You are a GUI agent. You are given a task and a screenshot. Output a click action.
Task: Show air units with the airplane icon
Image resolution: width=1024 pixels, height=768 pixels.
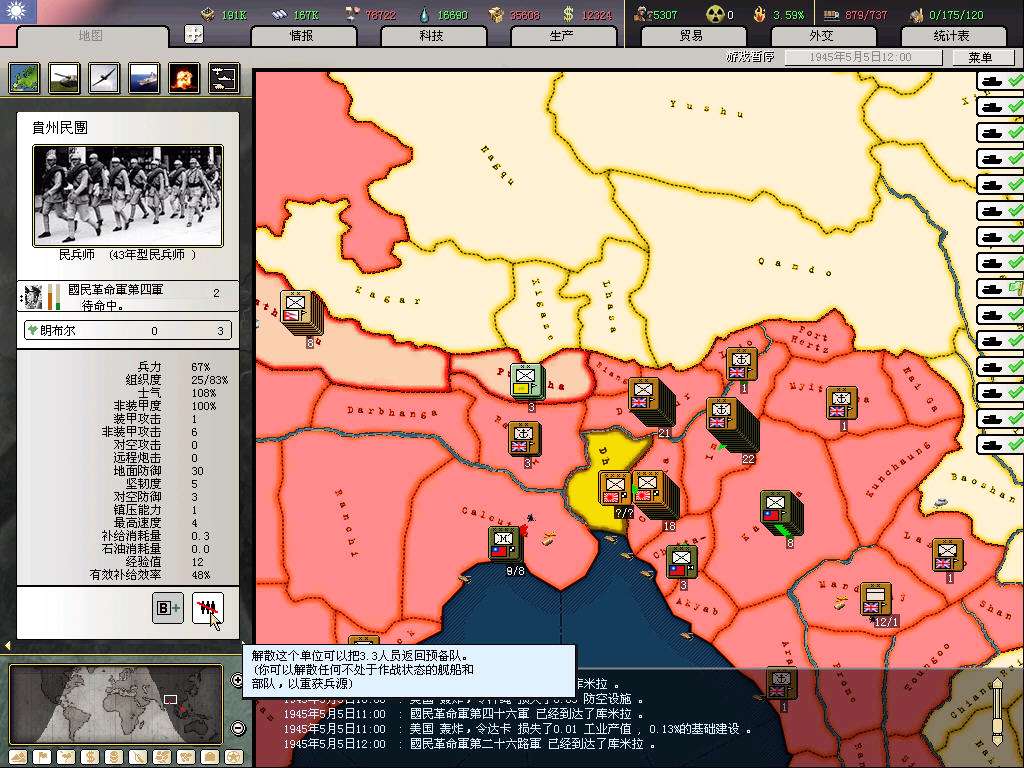point(104,78)
